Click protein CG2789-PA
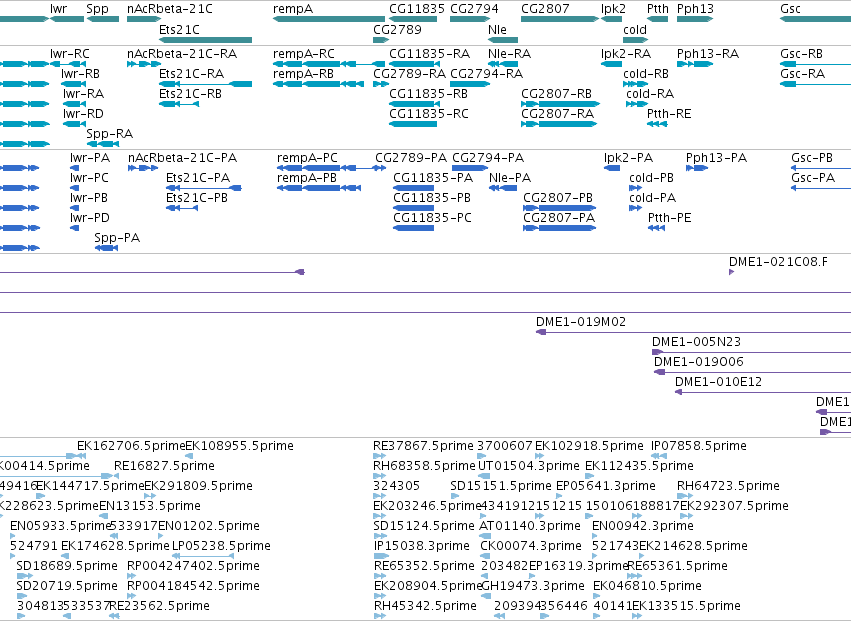Viewport: 851px width, 621px height. [x=411, y=157]
